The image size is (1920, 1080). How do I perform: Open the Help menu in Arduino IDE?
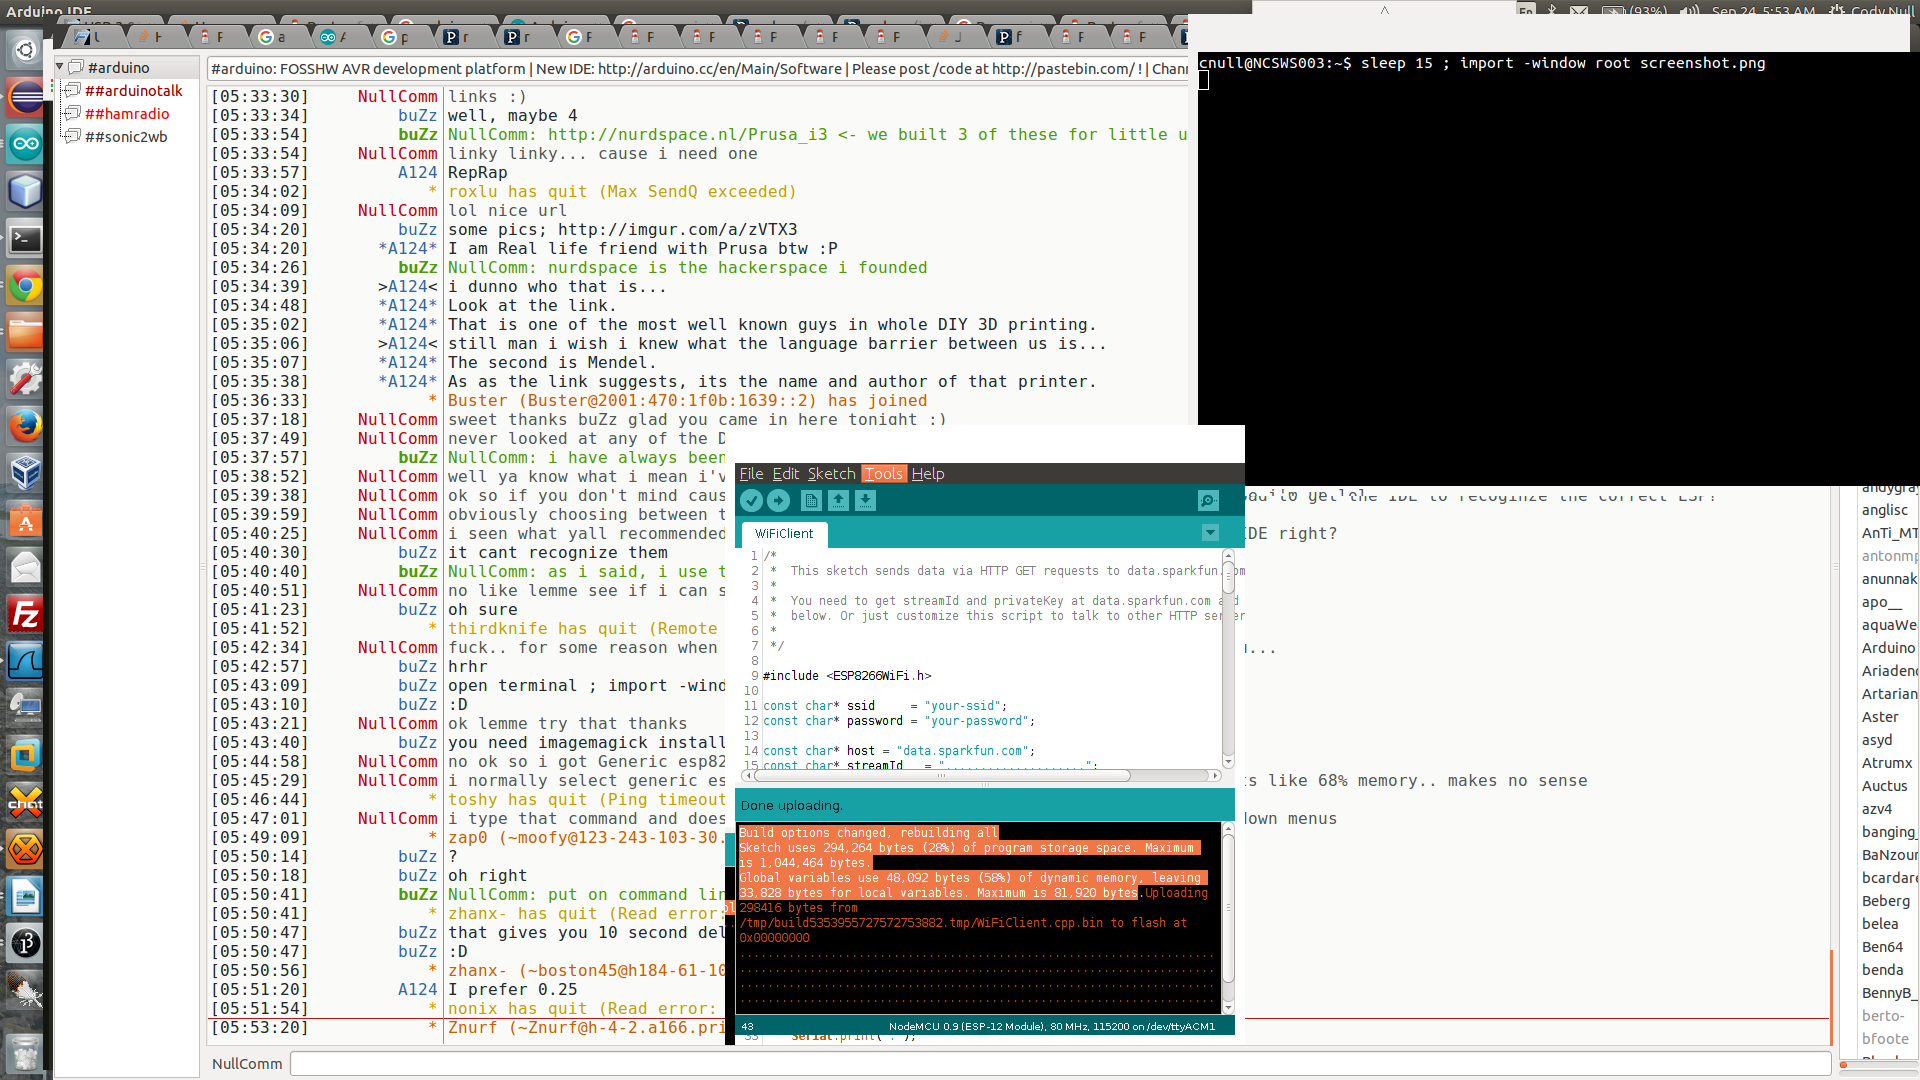coord(928,474)
